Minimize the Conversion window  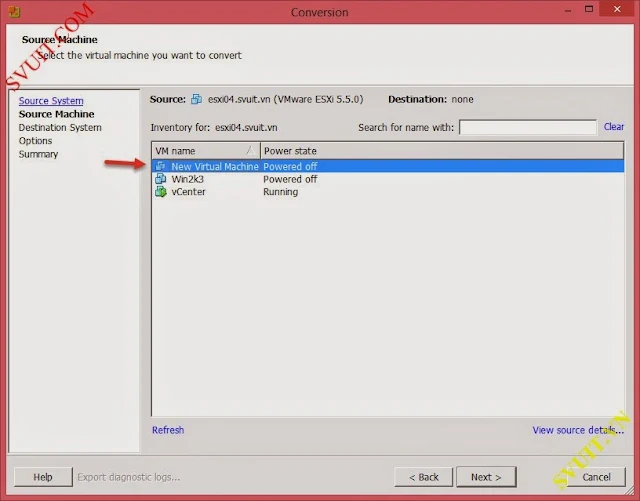click(x=568, y=10)
